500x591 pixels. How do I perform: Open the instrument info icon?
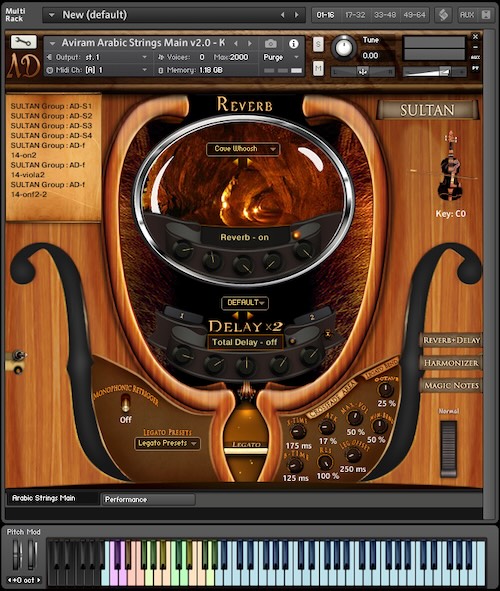click(x=294, y=44)
